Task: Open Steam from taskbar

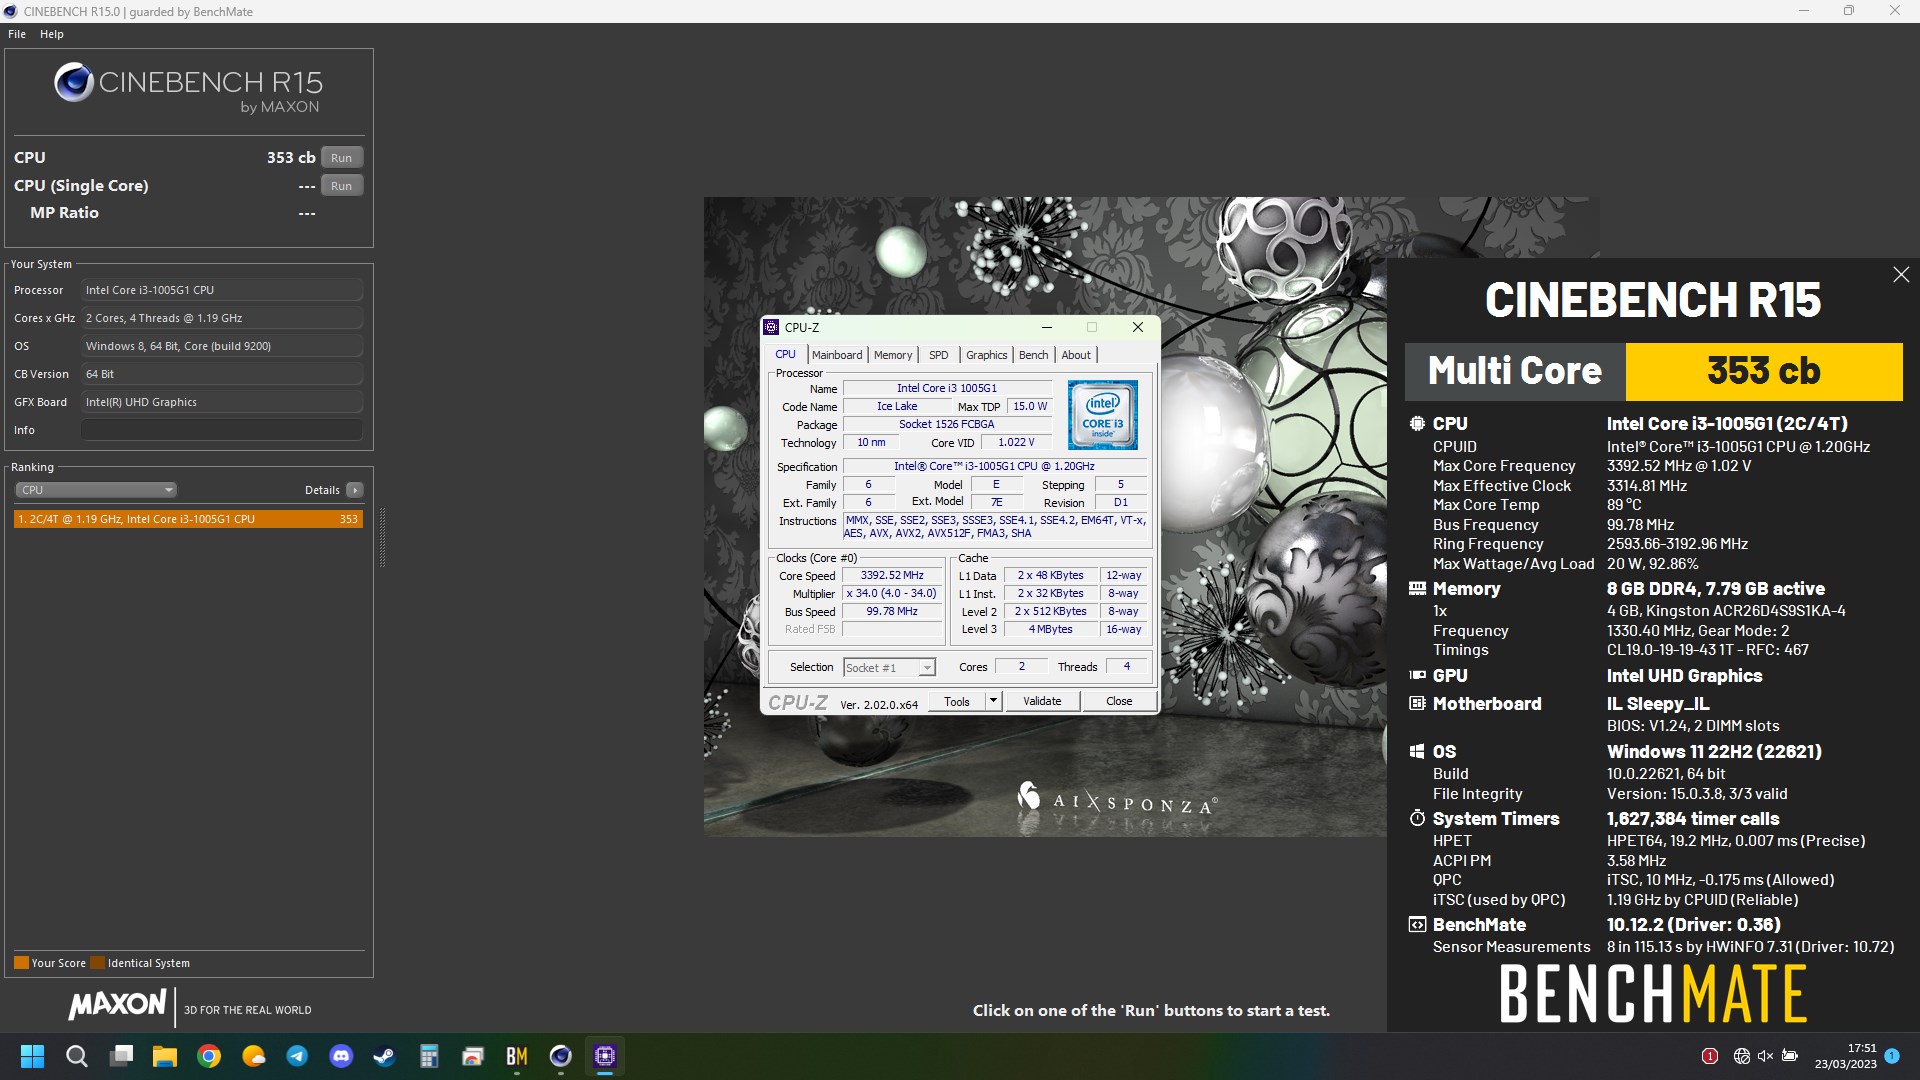Action: (385, 1056)
